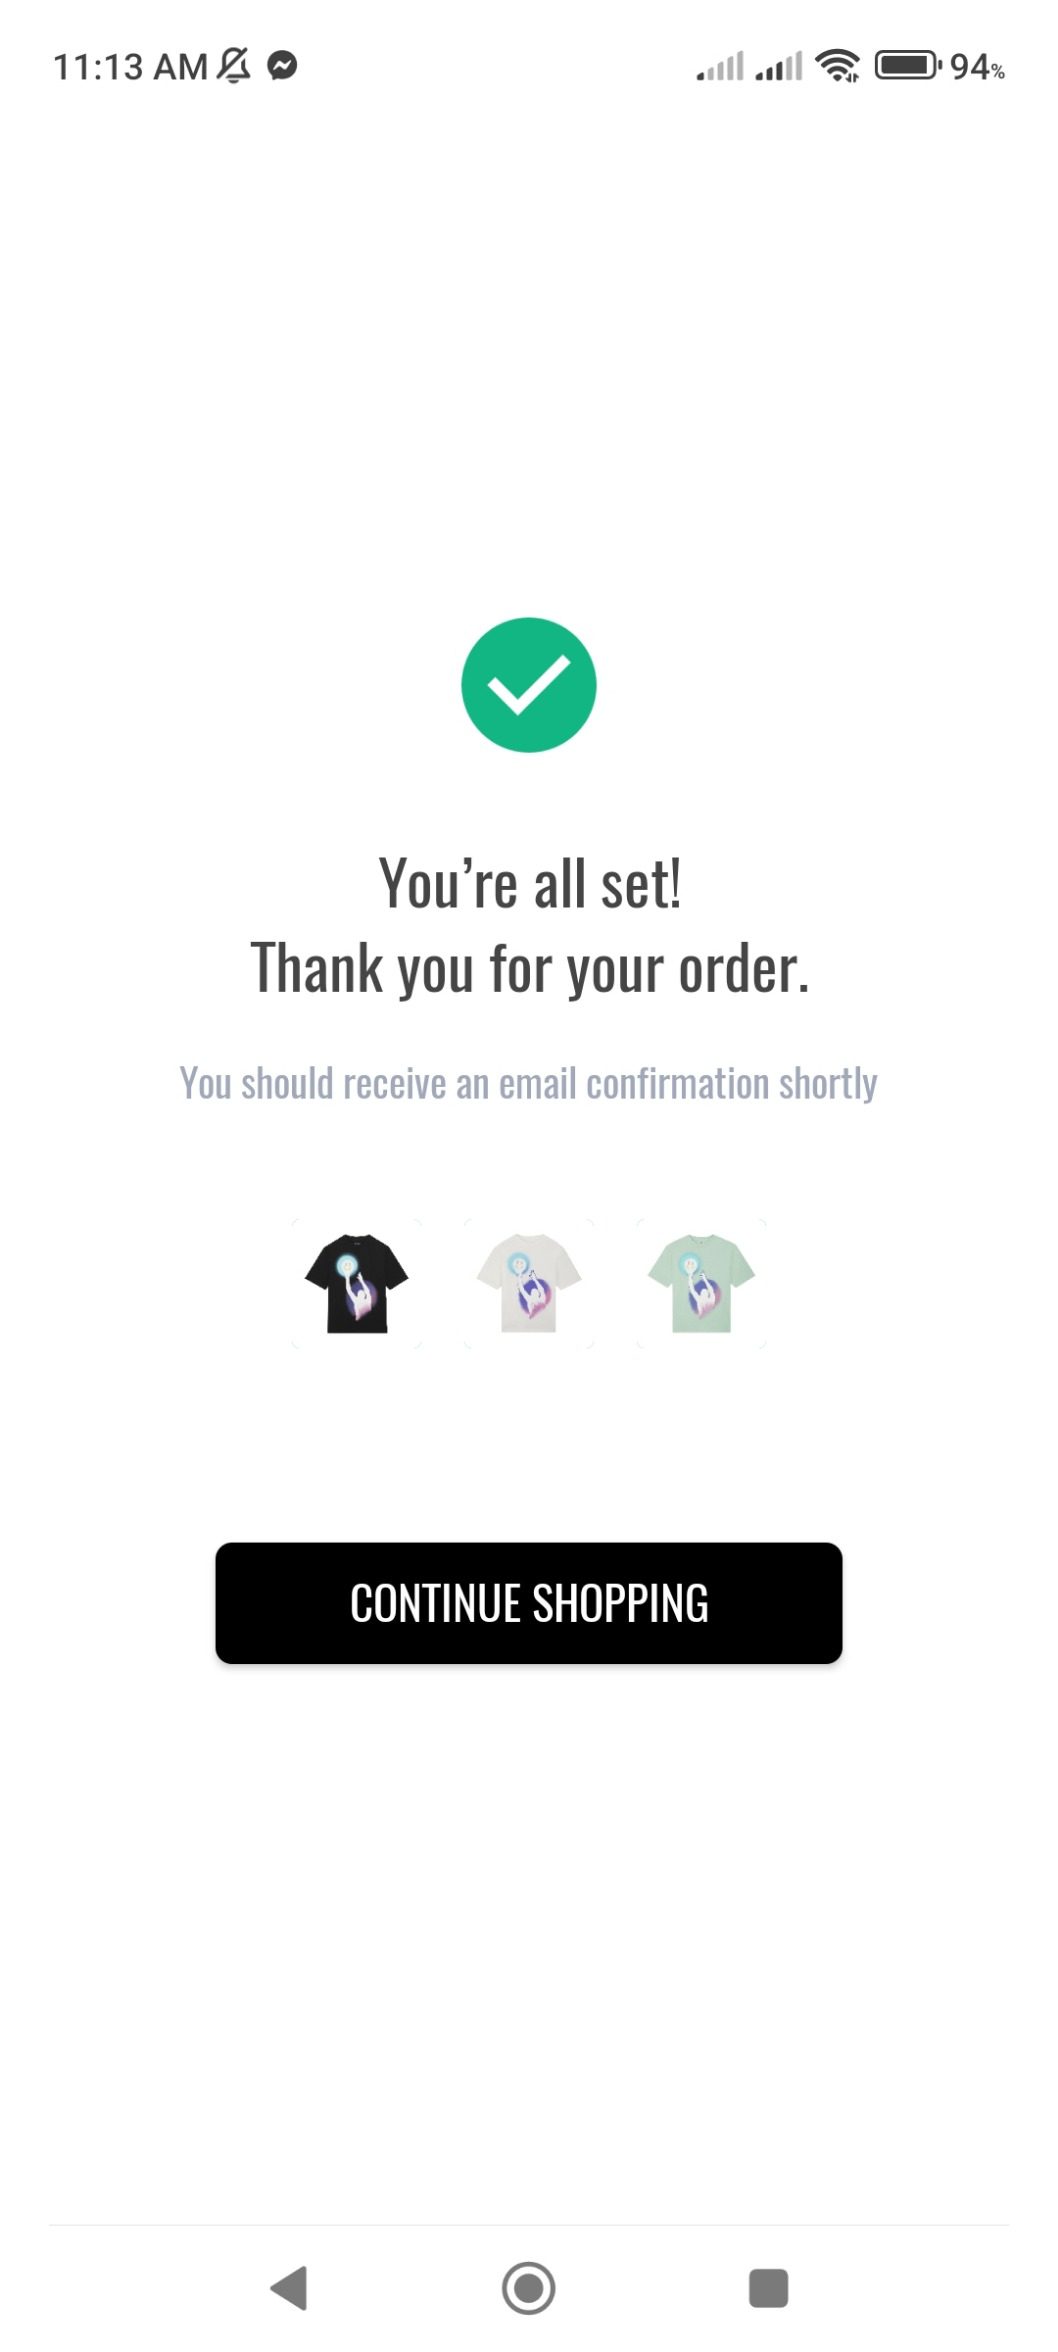1058x2352 pixels.
Task: Tap the "Thank you for your order." text
Action: [529, 968]
